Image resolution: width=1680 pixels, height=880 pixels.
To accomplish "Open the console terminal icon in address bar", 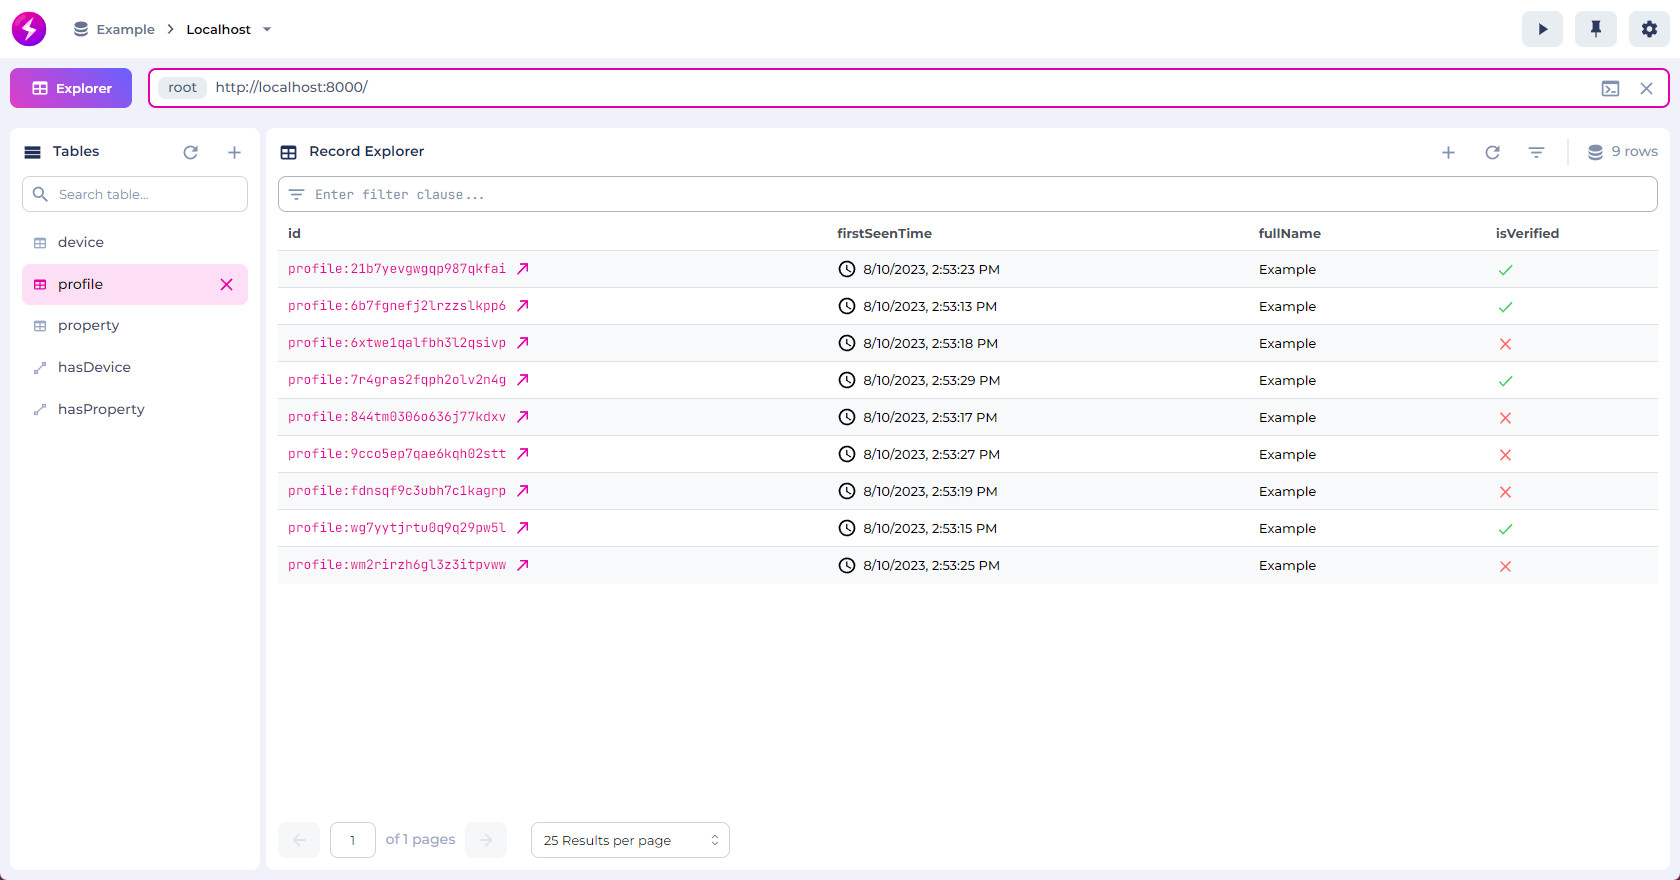I will [1610, 88].
